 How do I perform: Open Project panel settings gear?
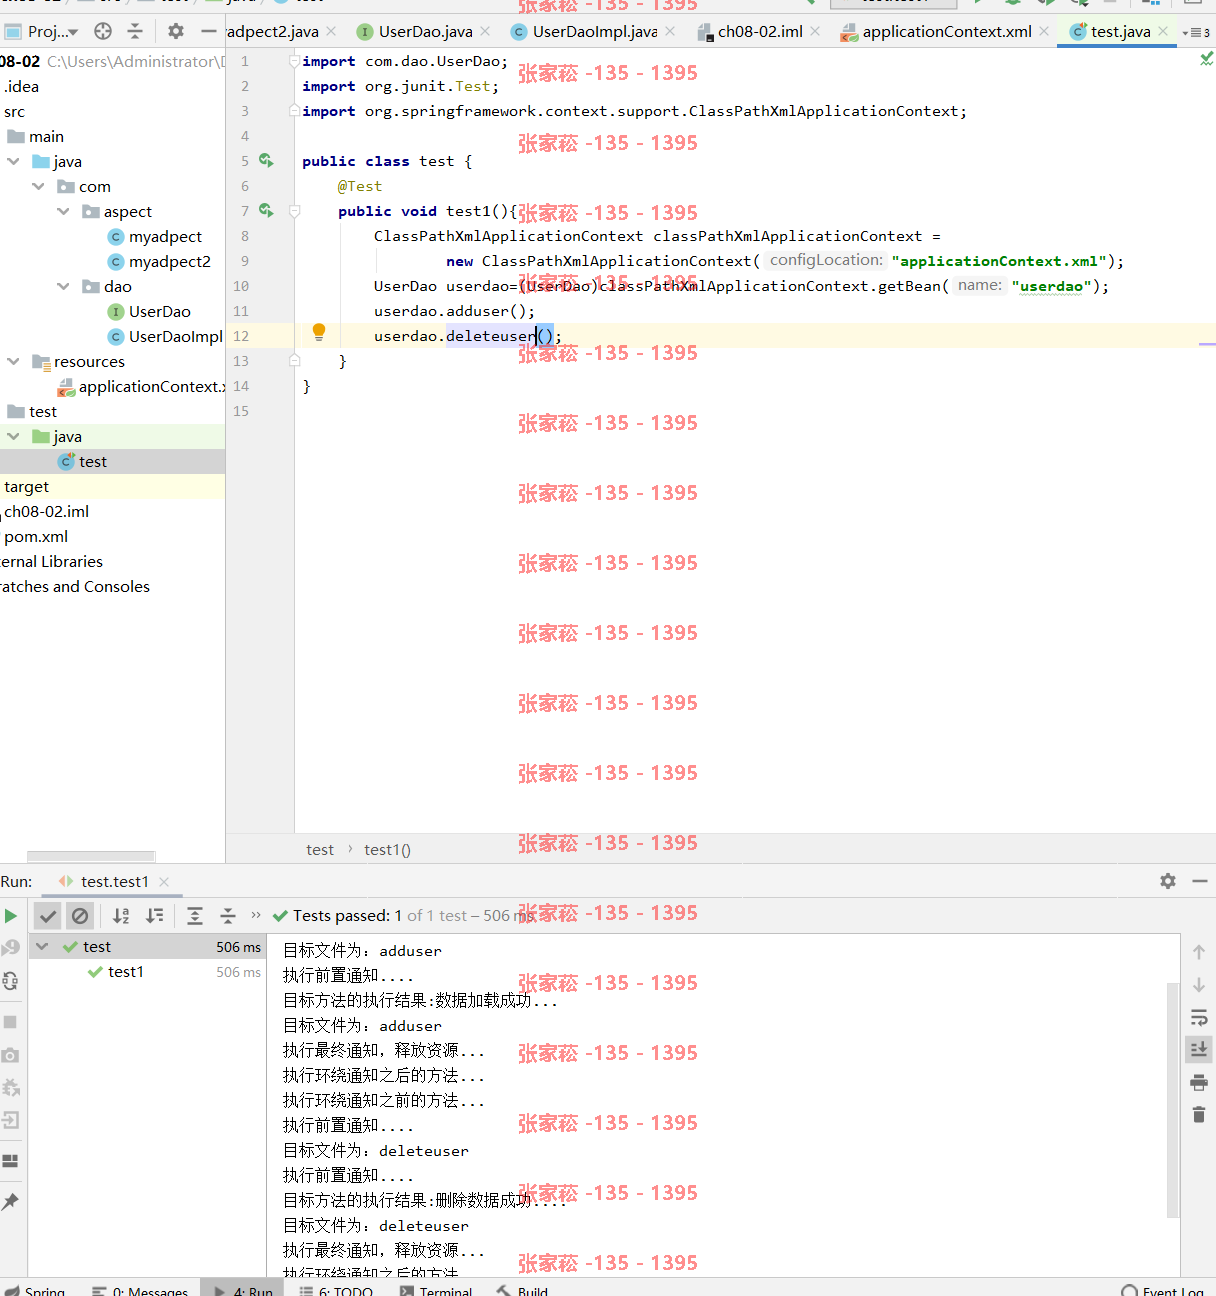[176, 31]
